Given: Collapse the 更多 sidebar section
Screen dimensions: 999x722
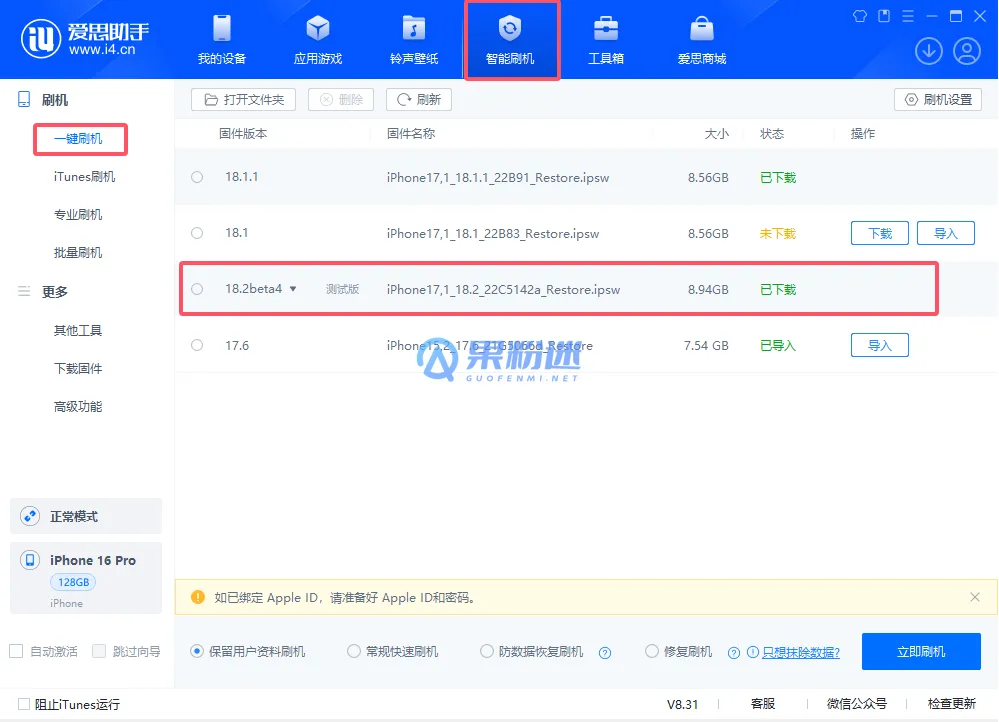Looking at the screenshot, I should coord(23,291).
